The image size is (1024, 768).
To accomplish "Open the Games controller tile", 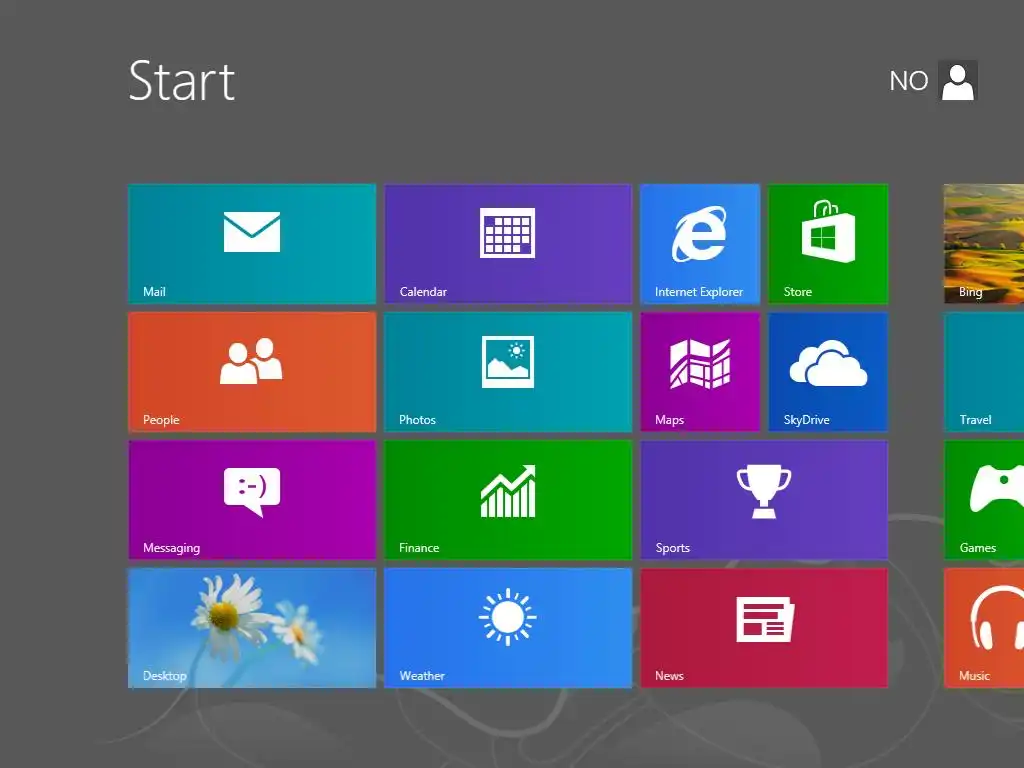I will coord(984,500).
